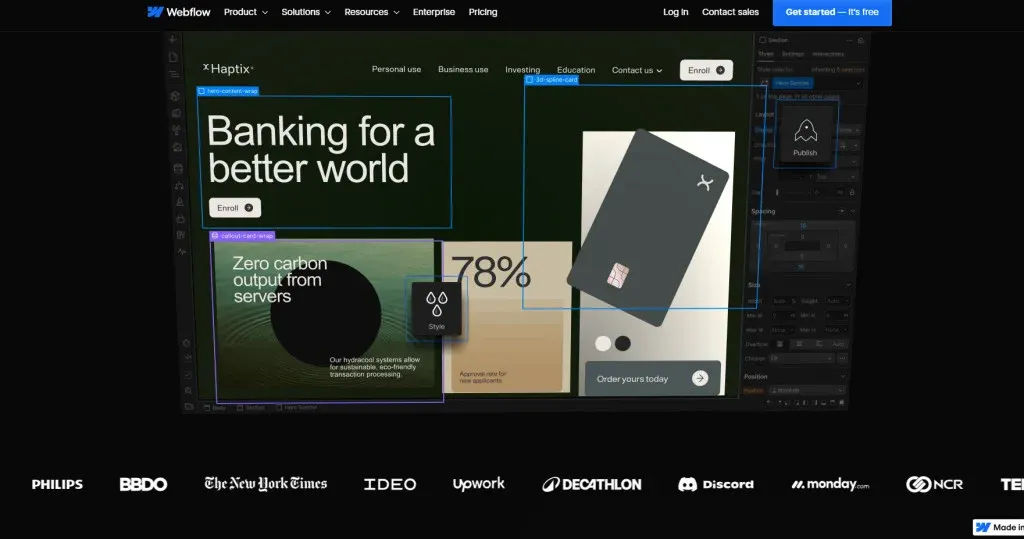Select the white card color swatch
Screen dimensions: 1024x539
coord(603,343)
